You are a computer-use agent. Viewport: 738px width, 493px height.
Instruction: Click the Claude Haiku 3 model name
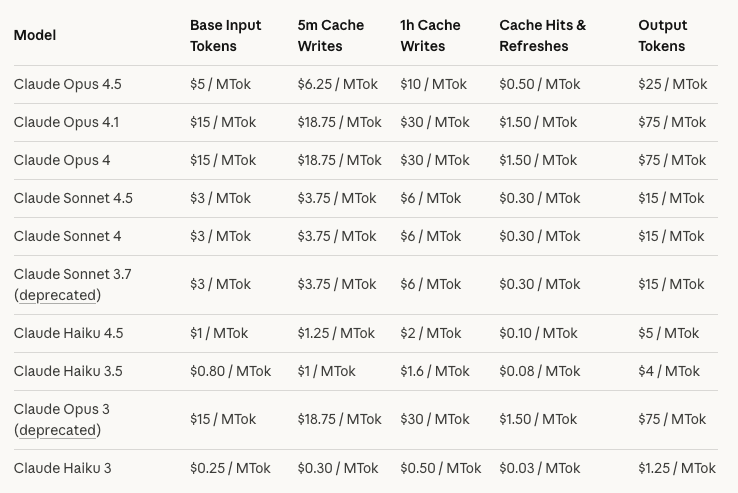[62, 469]
